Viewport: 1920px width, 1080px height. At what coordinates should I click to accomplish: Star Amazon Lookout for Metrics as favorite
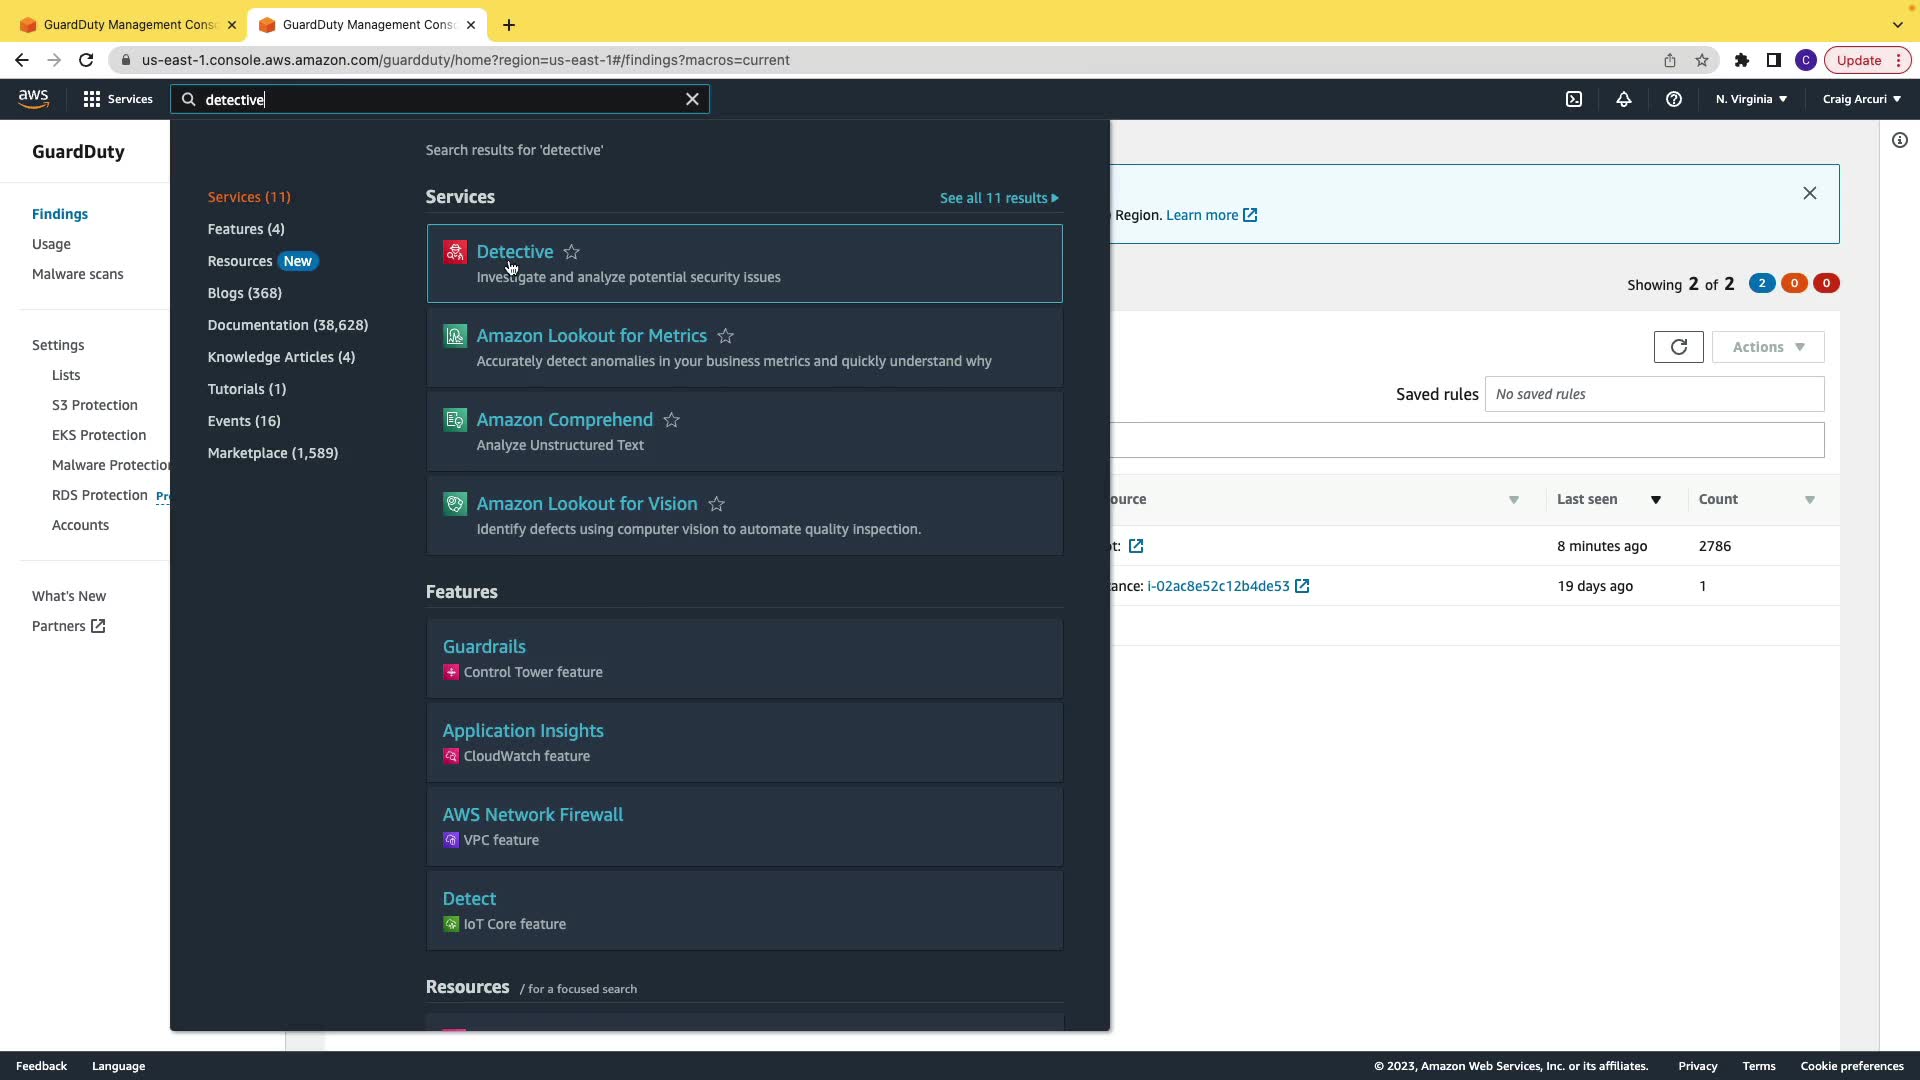pyautogui.click(x=726, y=336)
